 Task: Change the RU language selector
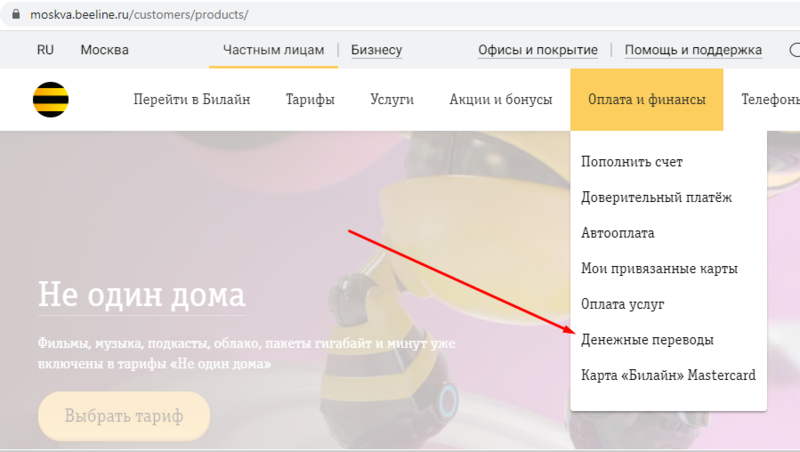(45, 50)
